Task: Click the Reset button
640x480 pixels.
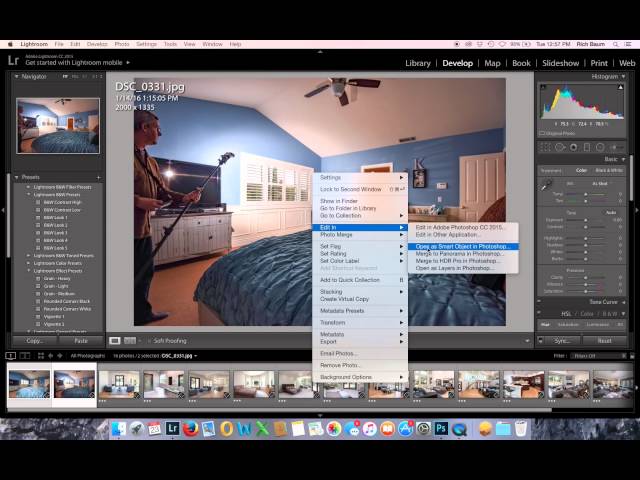Action: pyautogui.click(x=604, y=340)
